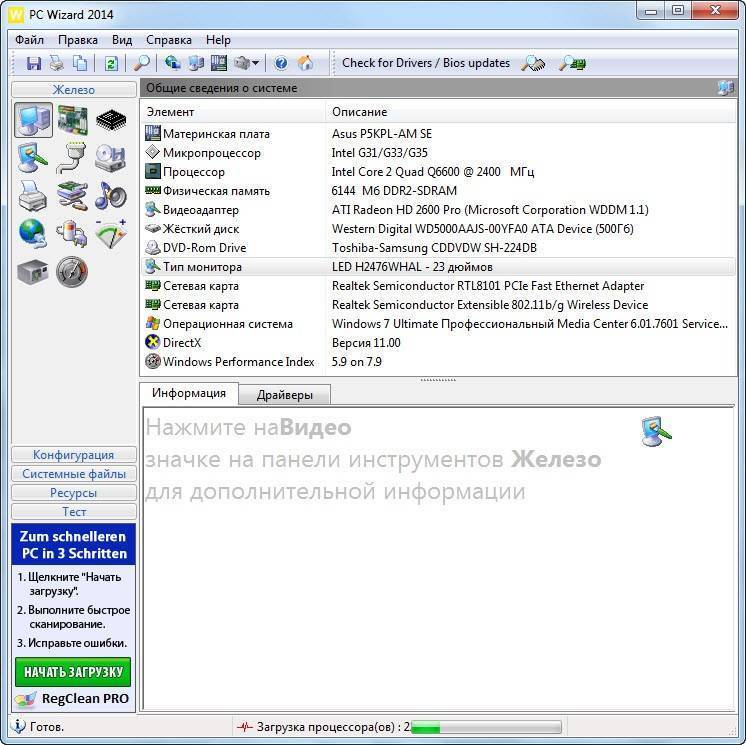Select the Network globe icon
The image size is (746, 745).
[33, 234]
